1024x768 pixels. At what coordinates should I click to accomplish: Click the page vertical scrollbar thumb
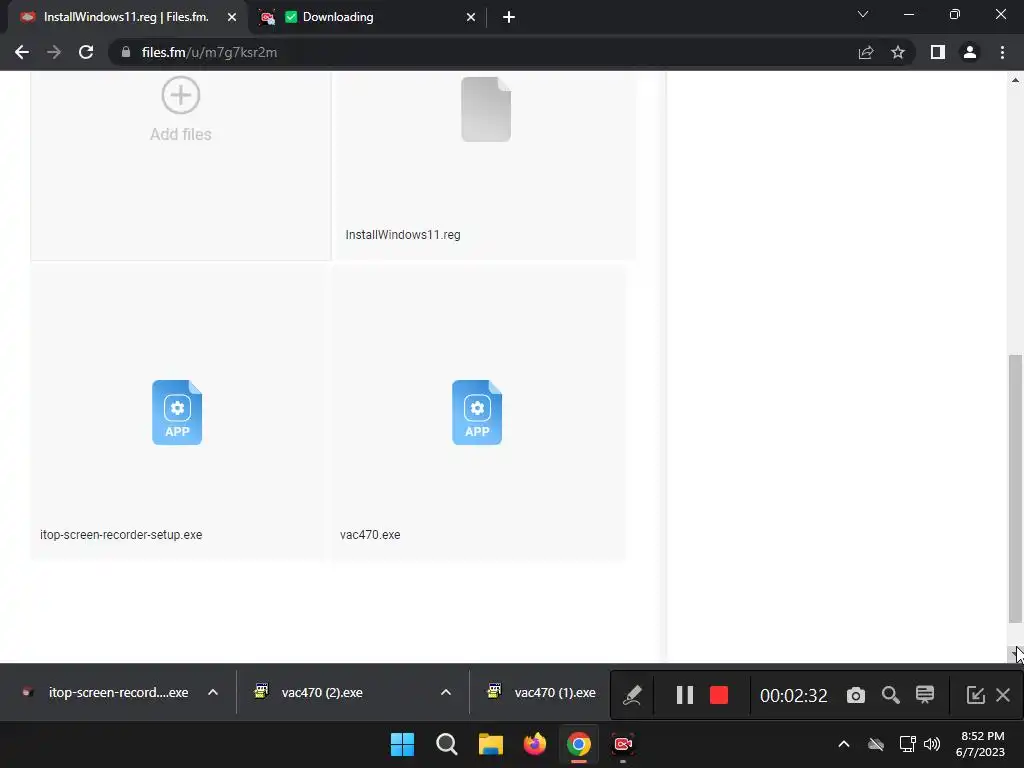pyautogui.click(x=1015, y=488)
